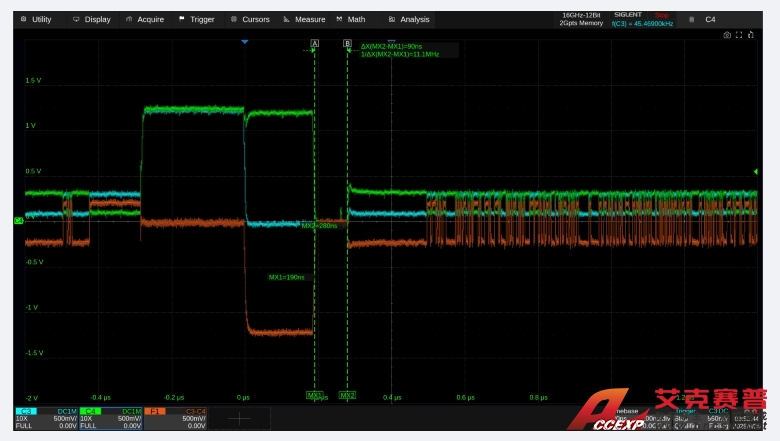This screenshot has width=780, height=441.
Task: Open the Trigger settings menu
Action: 196,19
